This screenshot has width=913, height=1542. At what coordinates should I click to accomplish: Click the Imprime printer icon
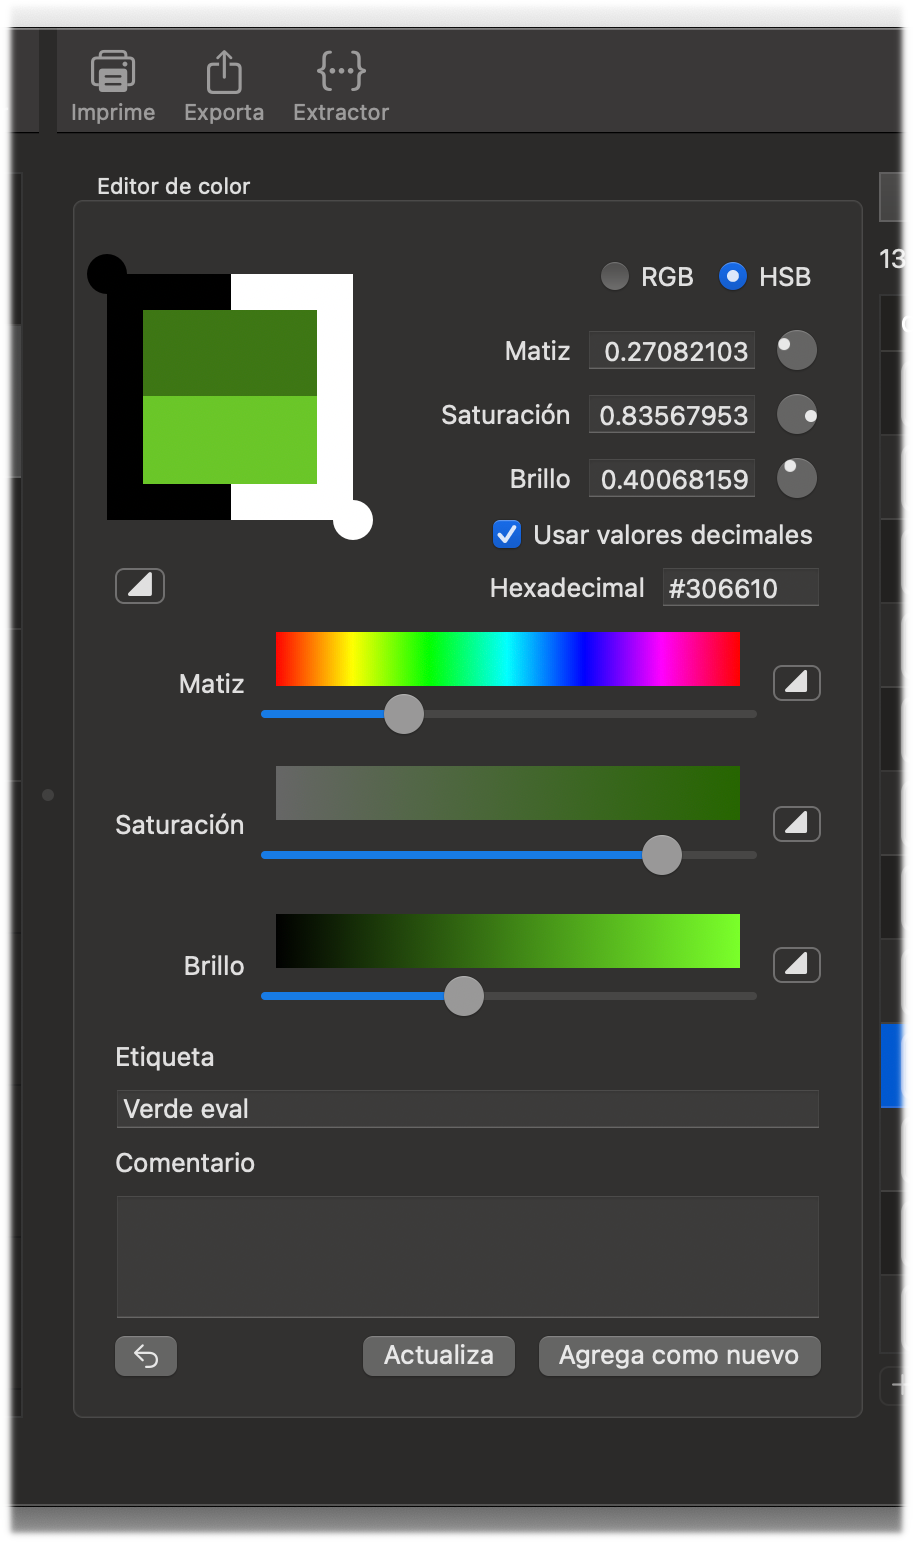tap(113, 73)
